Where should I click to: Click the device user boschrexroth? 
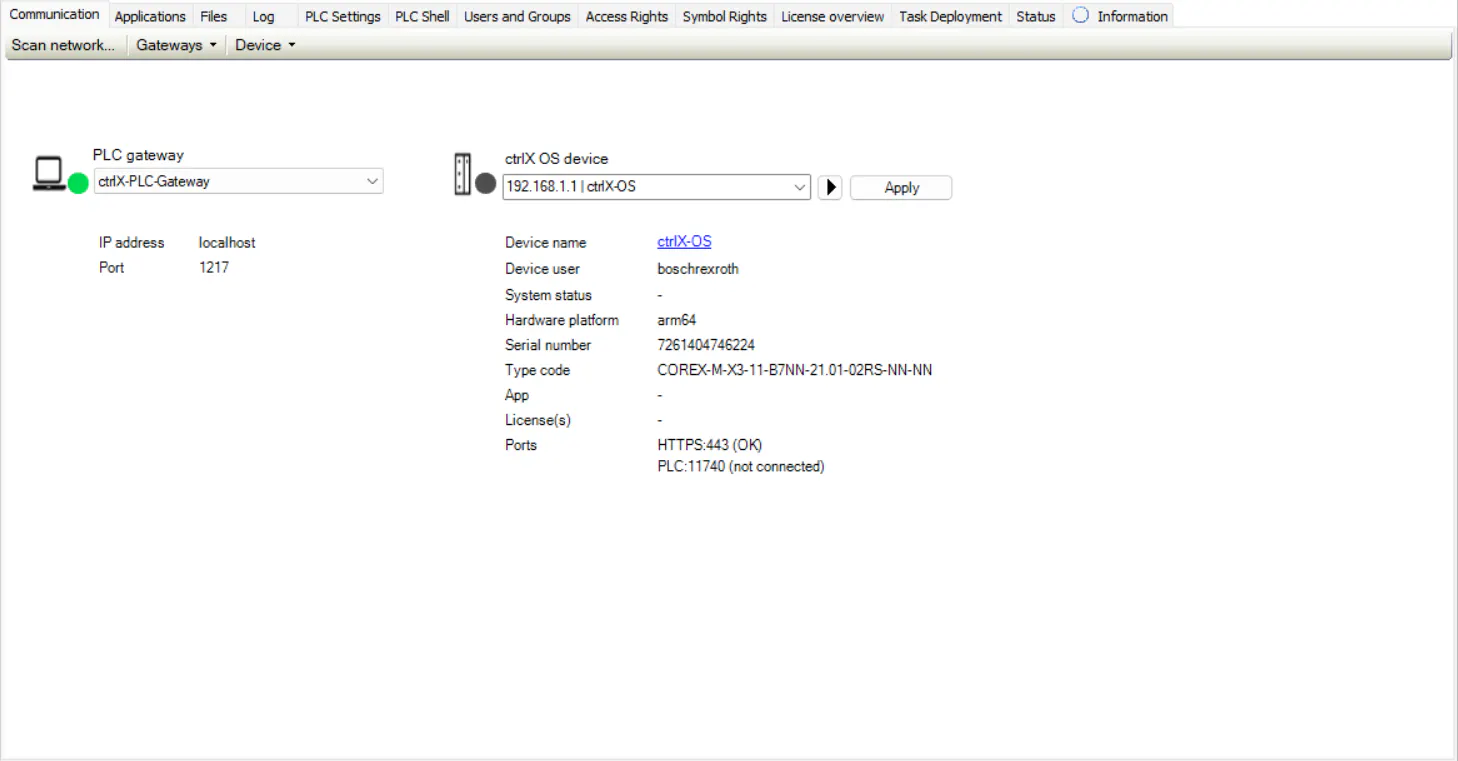coord(698,269)
